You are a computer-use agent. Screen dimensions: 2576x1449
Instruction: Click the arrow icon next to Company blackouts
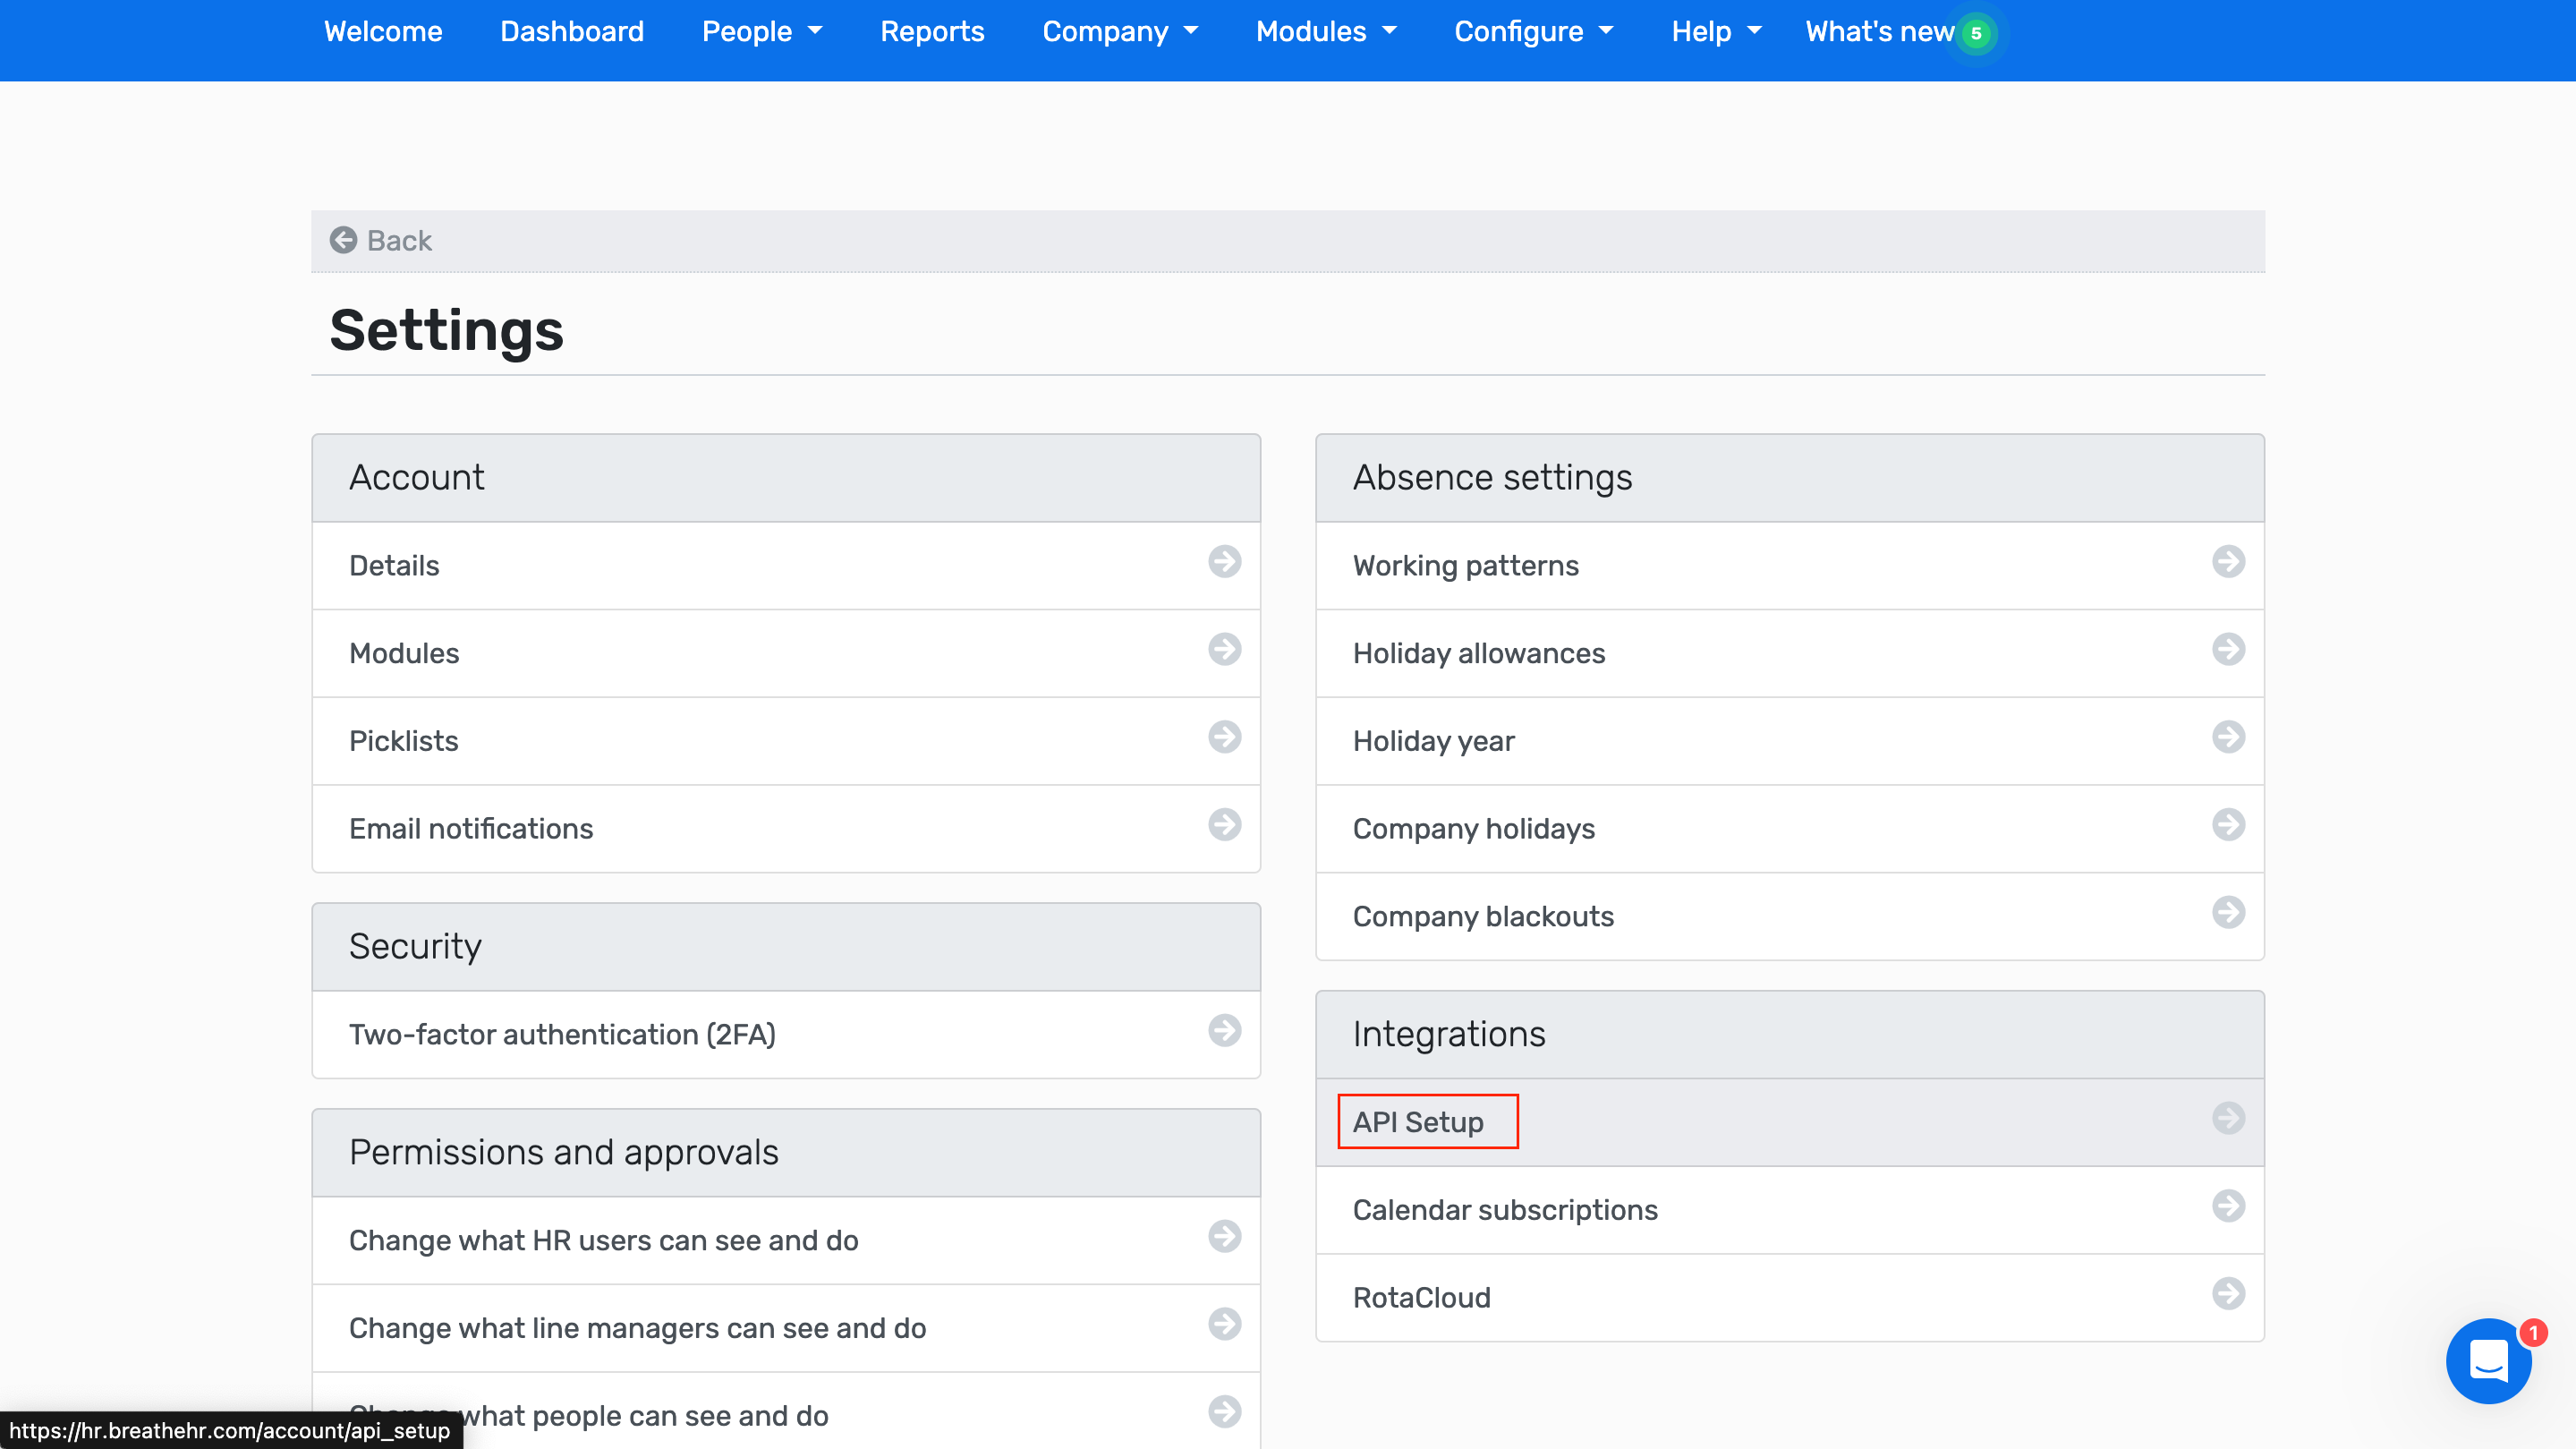pyautogui.click(x=2229, y=913)
